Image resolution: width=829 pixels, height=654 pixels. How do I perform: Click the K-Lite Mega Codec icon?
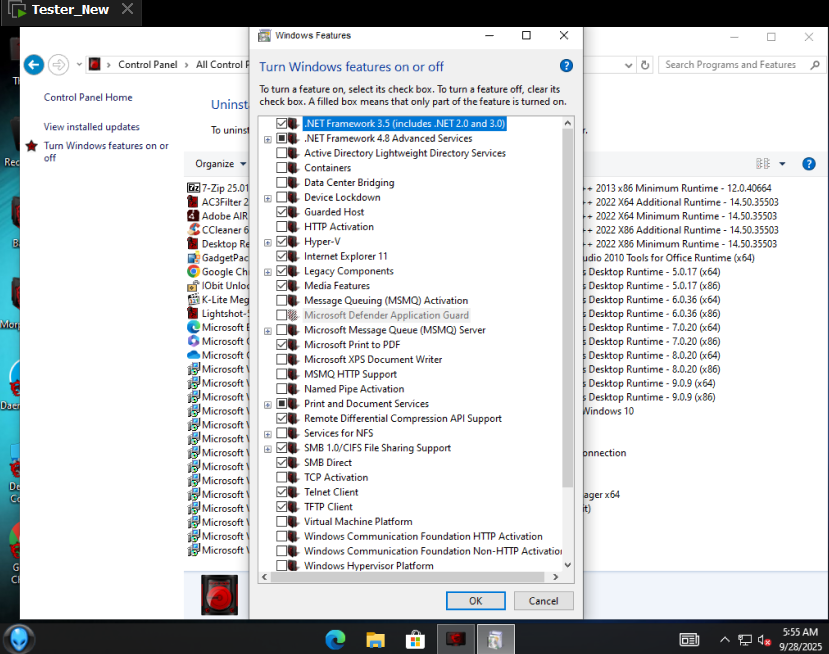tap(194, 299)
